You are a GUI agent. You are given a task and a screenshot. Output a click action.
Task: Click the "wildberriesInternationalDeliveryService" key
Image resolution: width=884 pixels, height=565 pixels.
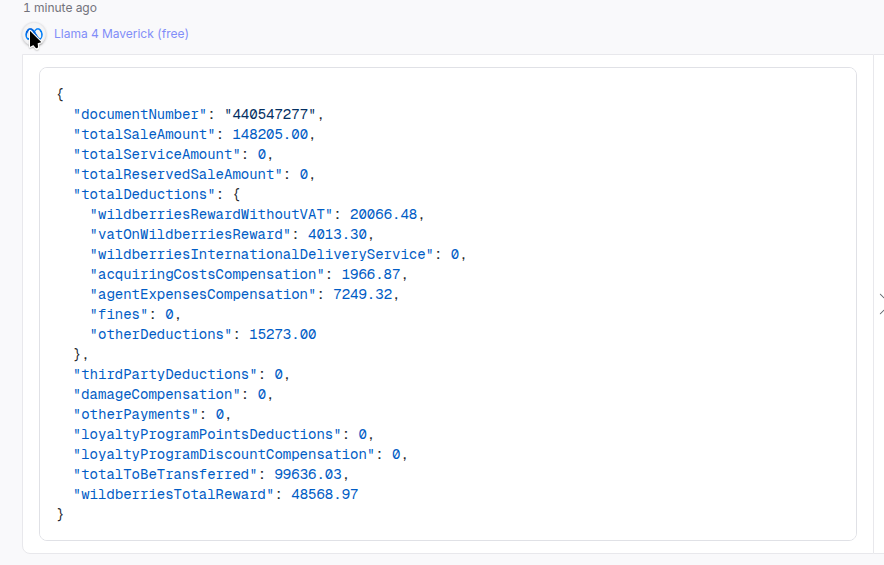[262, 255]
